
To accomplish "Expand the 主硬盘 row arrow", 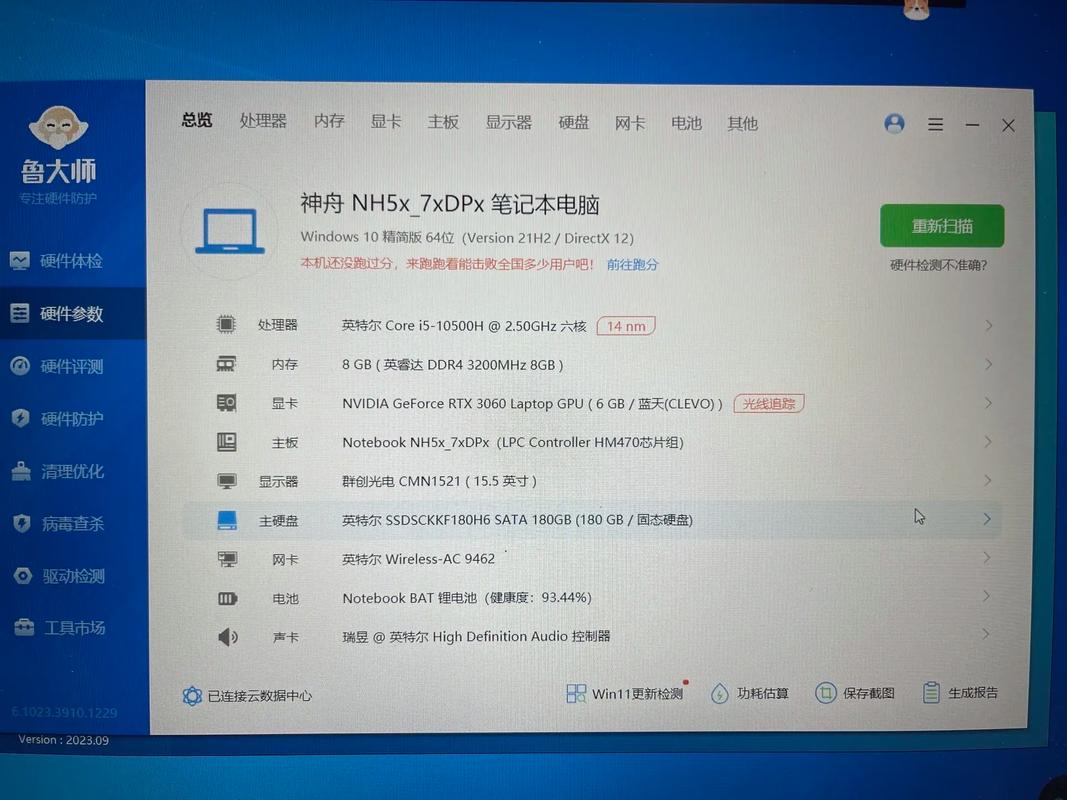I will [x=987, y=519].
